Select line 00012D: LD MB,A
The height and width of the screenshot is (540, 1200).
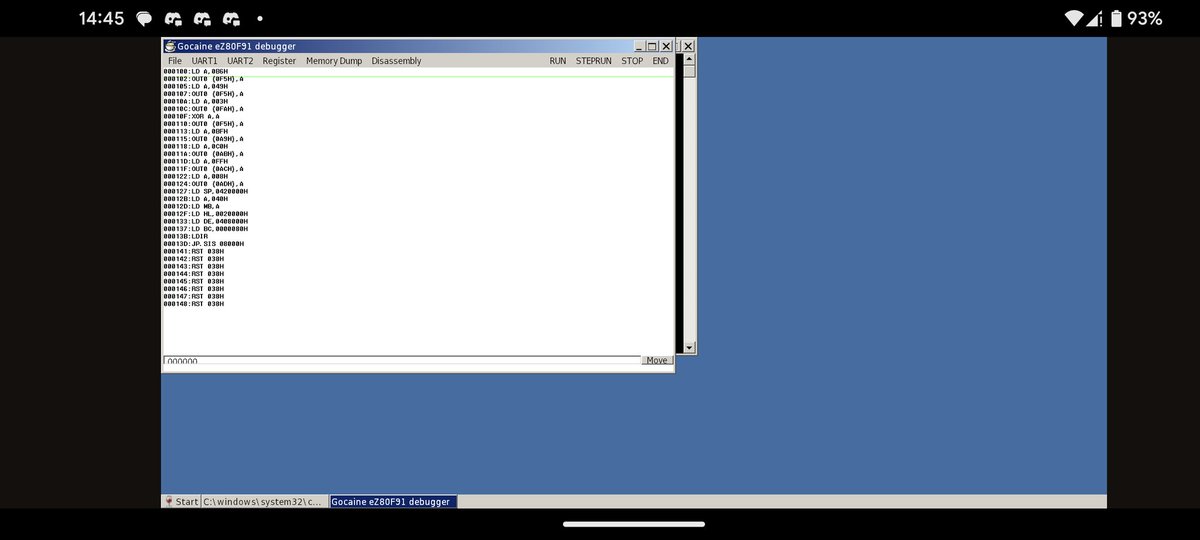tap(192, 206)
